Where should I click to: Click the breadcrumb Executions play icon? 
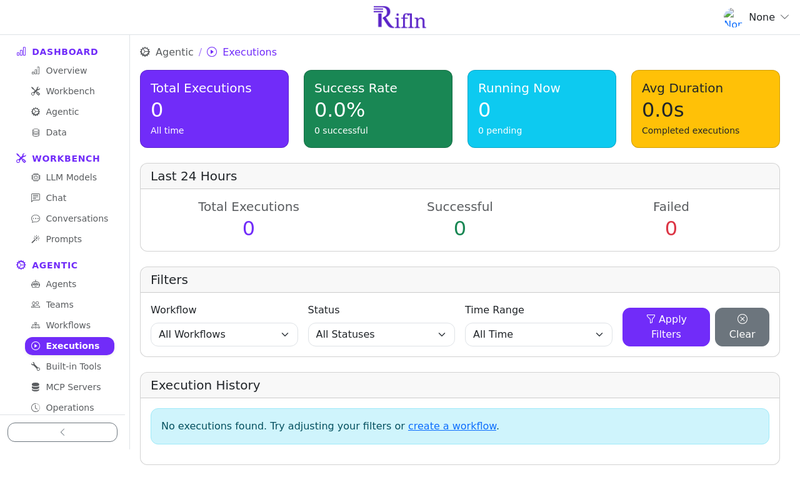(x=212, y=52)
